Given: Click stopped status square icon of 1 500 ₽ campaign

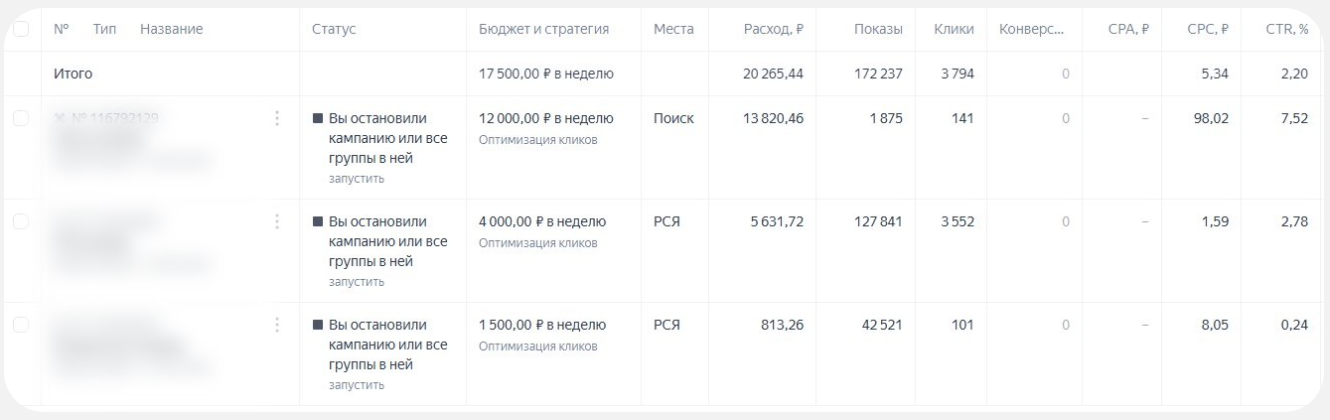Looking at the screenshot, I should (x=318, y=325).
